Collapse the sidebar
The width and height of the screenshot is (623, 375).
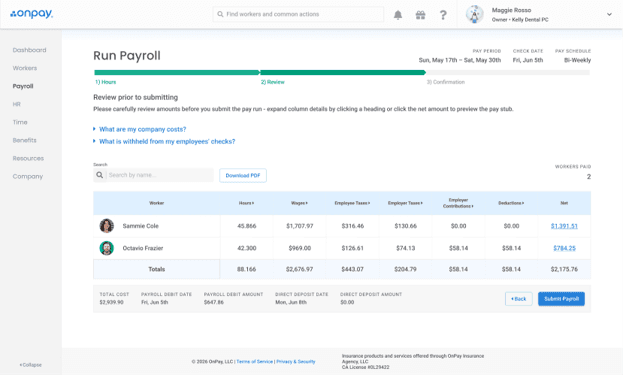tap(31, 365)
